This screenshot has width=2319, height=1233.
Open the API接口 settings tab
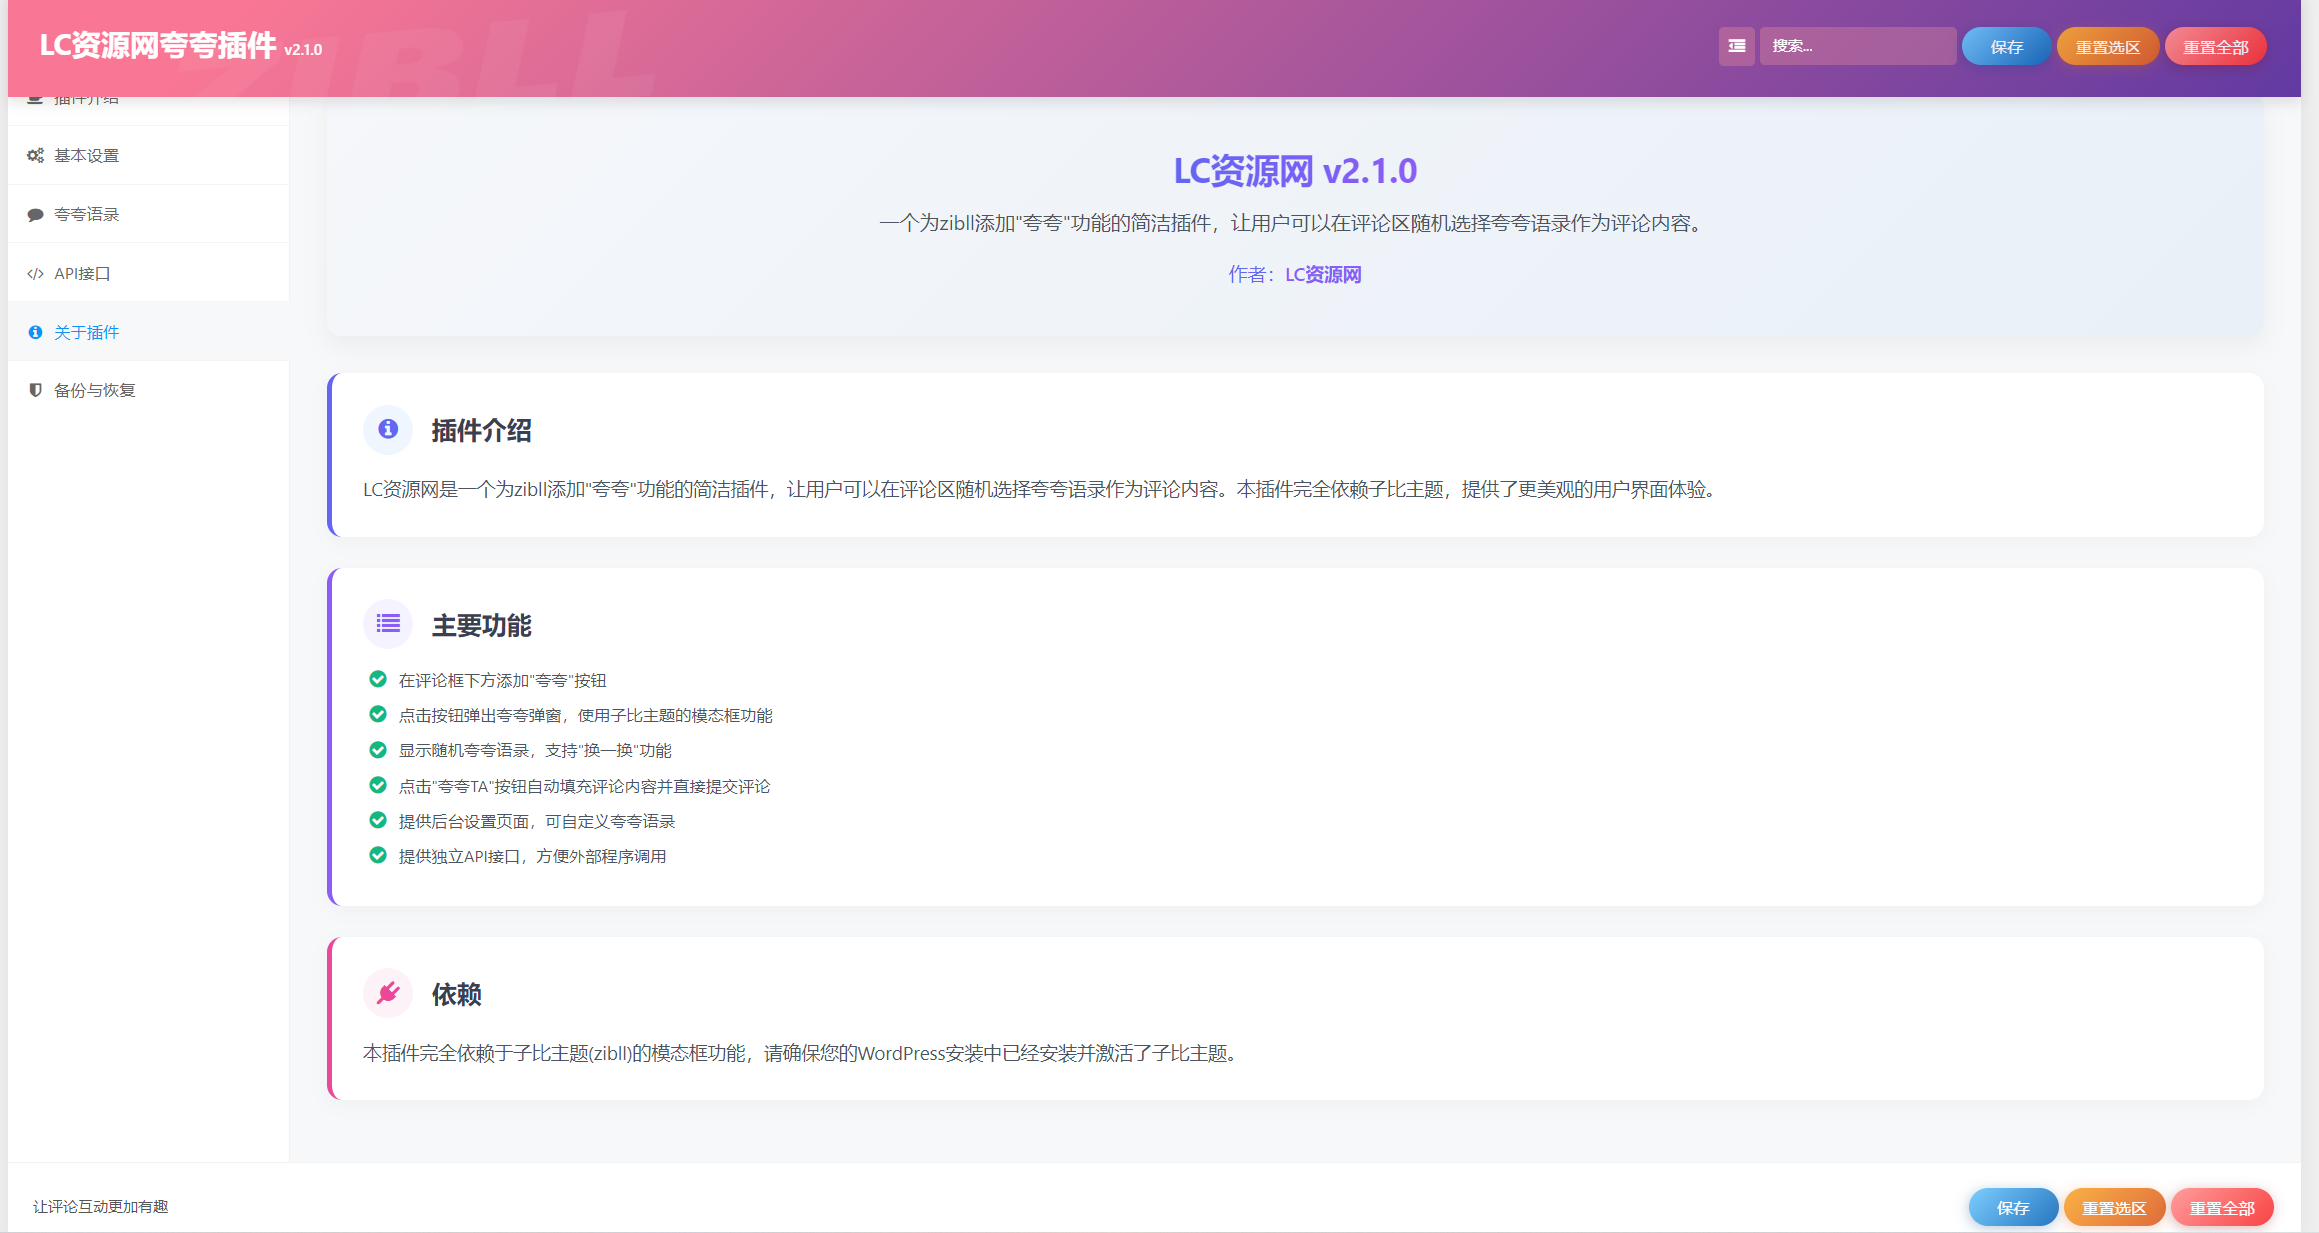click(83, 274)
